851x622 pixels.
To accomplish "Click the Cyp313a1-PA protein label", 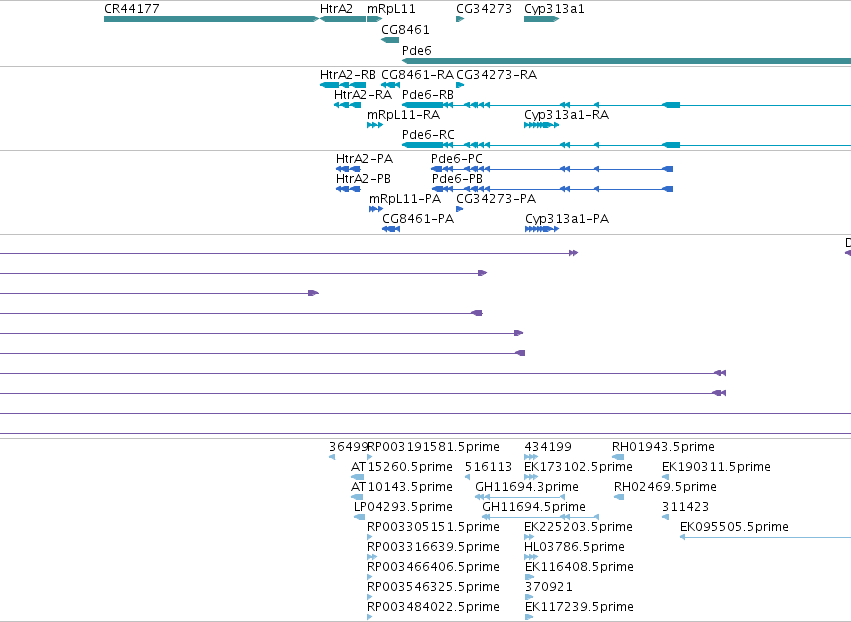I will [567, 219].
